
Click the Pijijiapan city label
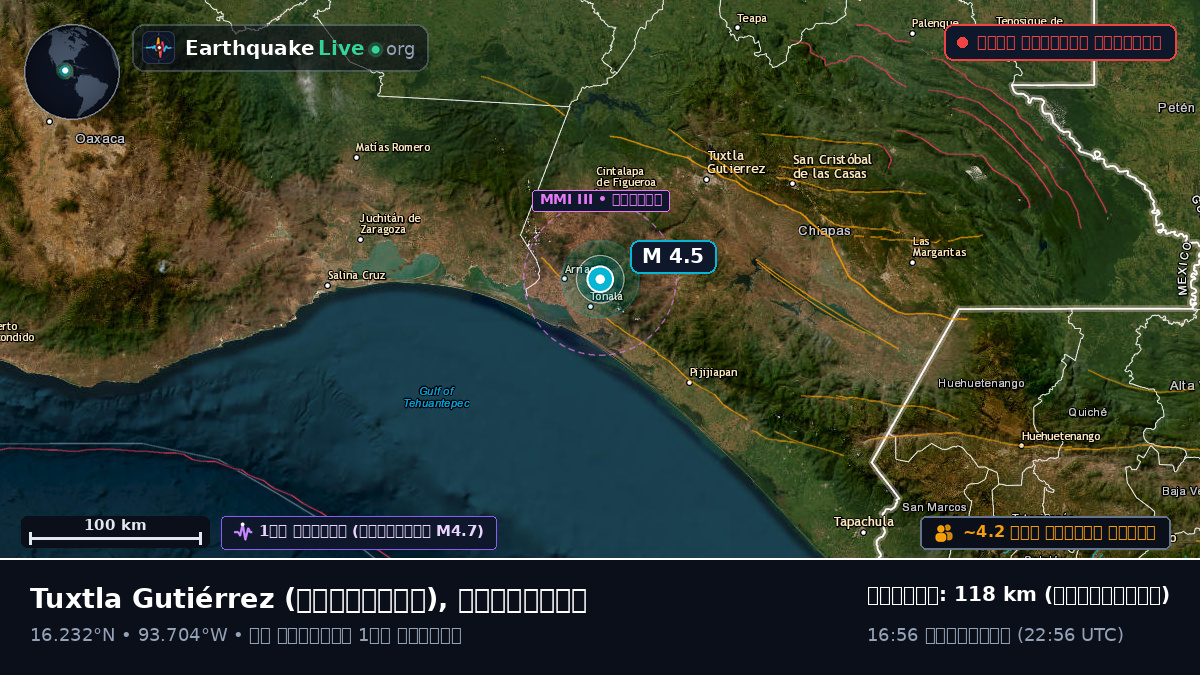713,373
